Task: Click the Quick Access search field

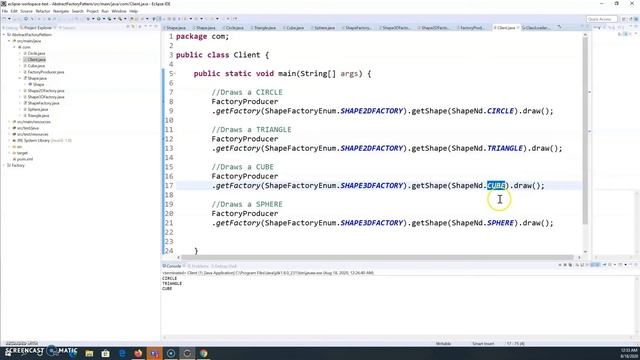Action: point(601,19)
